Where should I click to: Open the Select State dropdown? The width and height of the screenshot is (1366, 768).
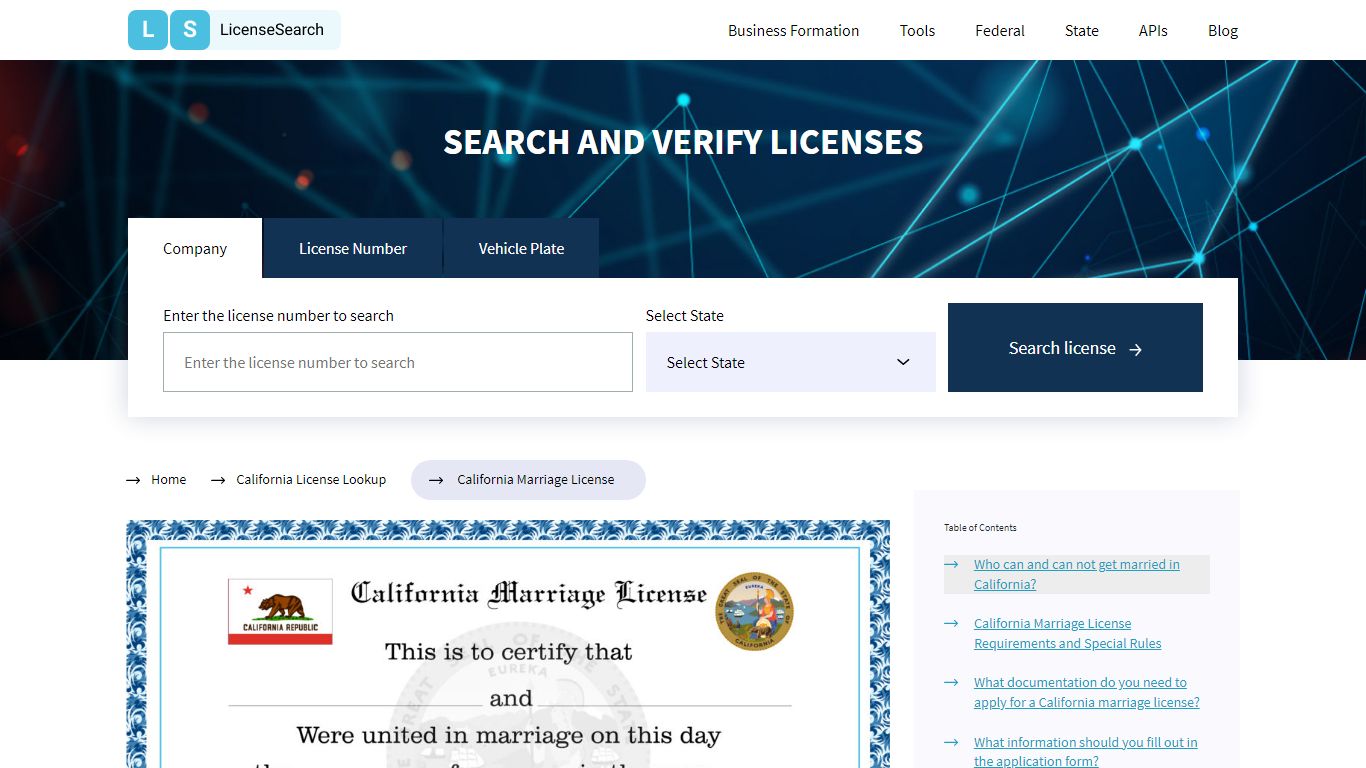click(791, 362)
